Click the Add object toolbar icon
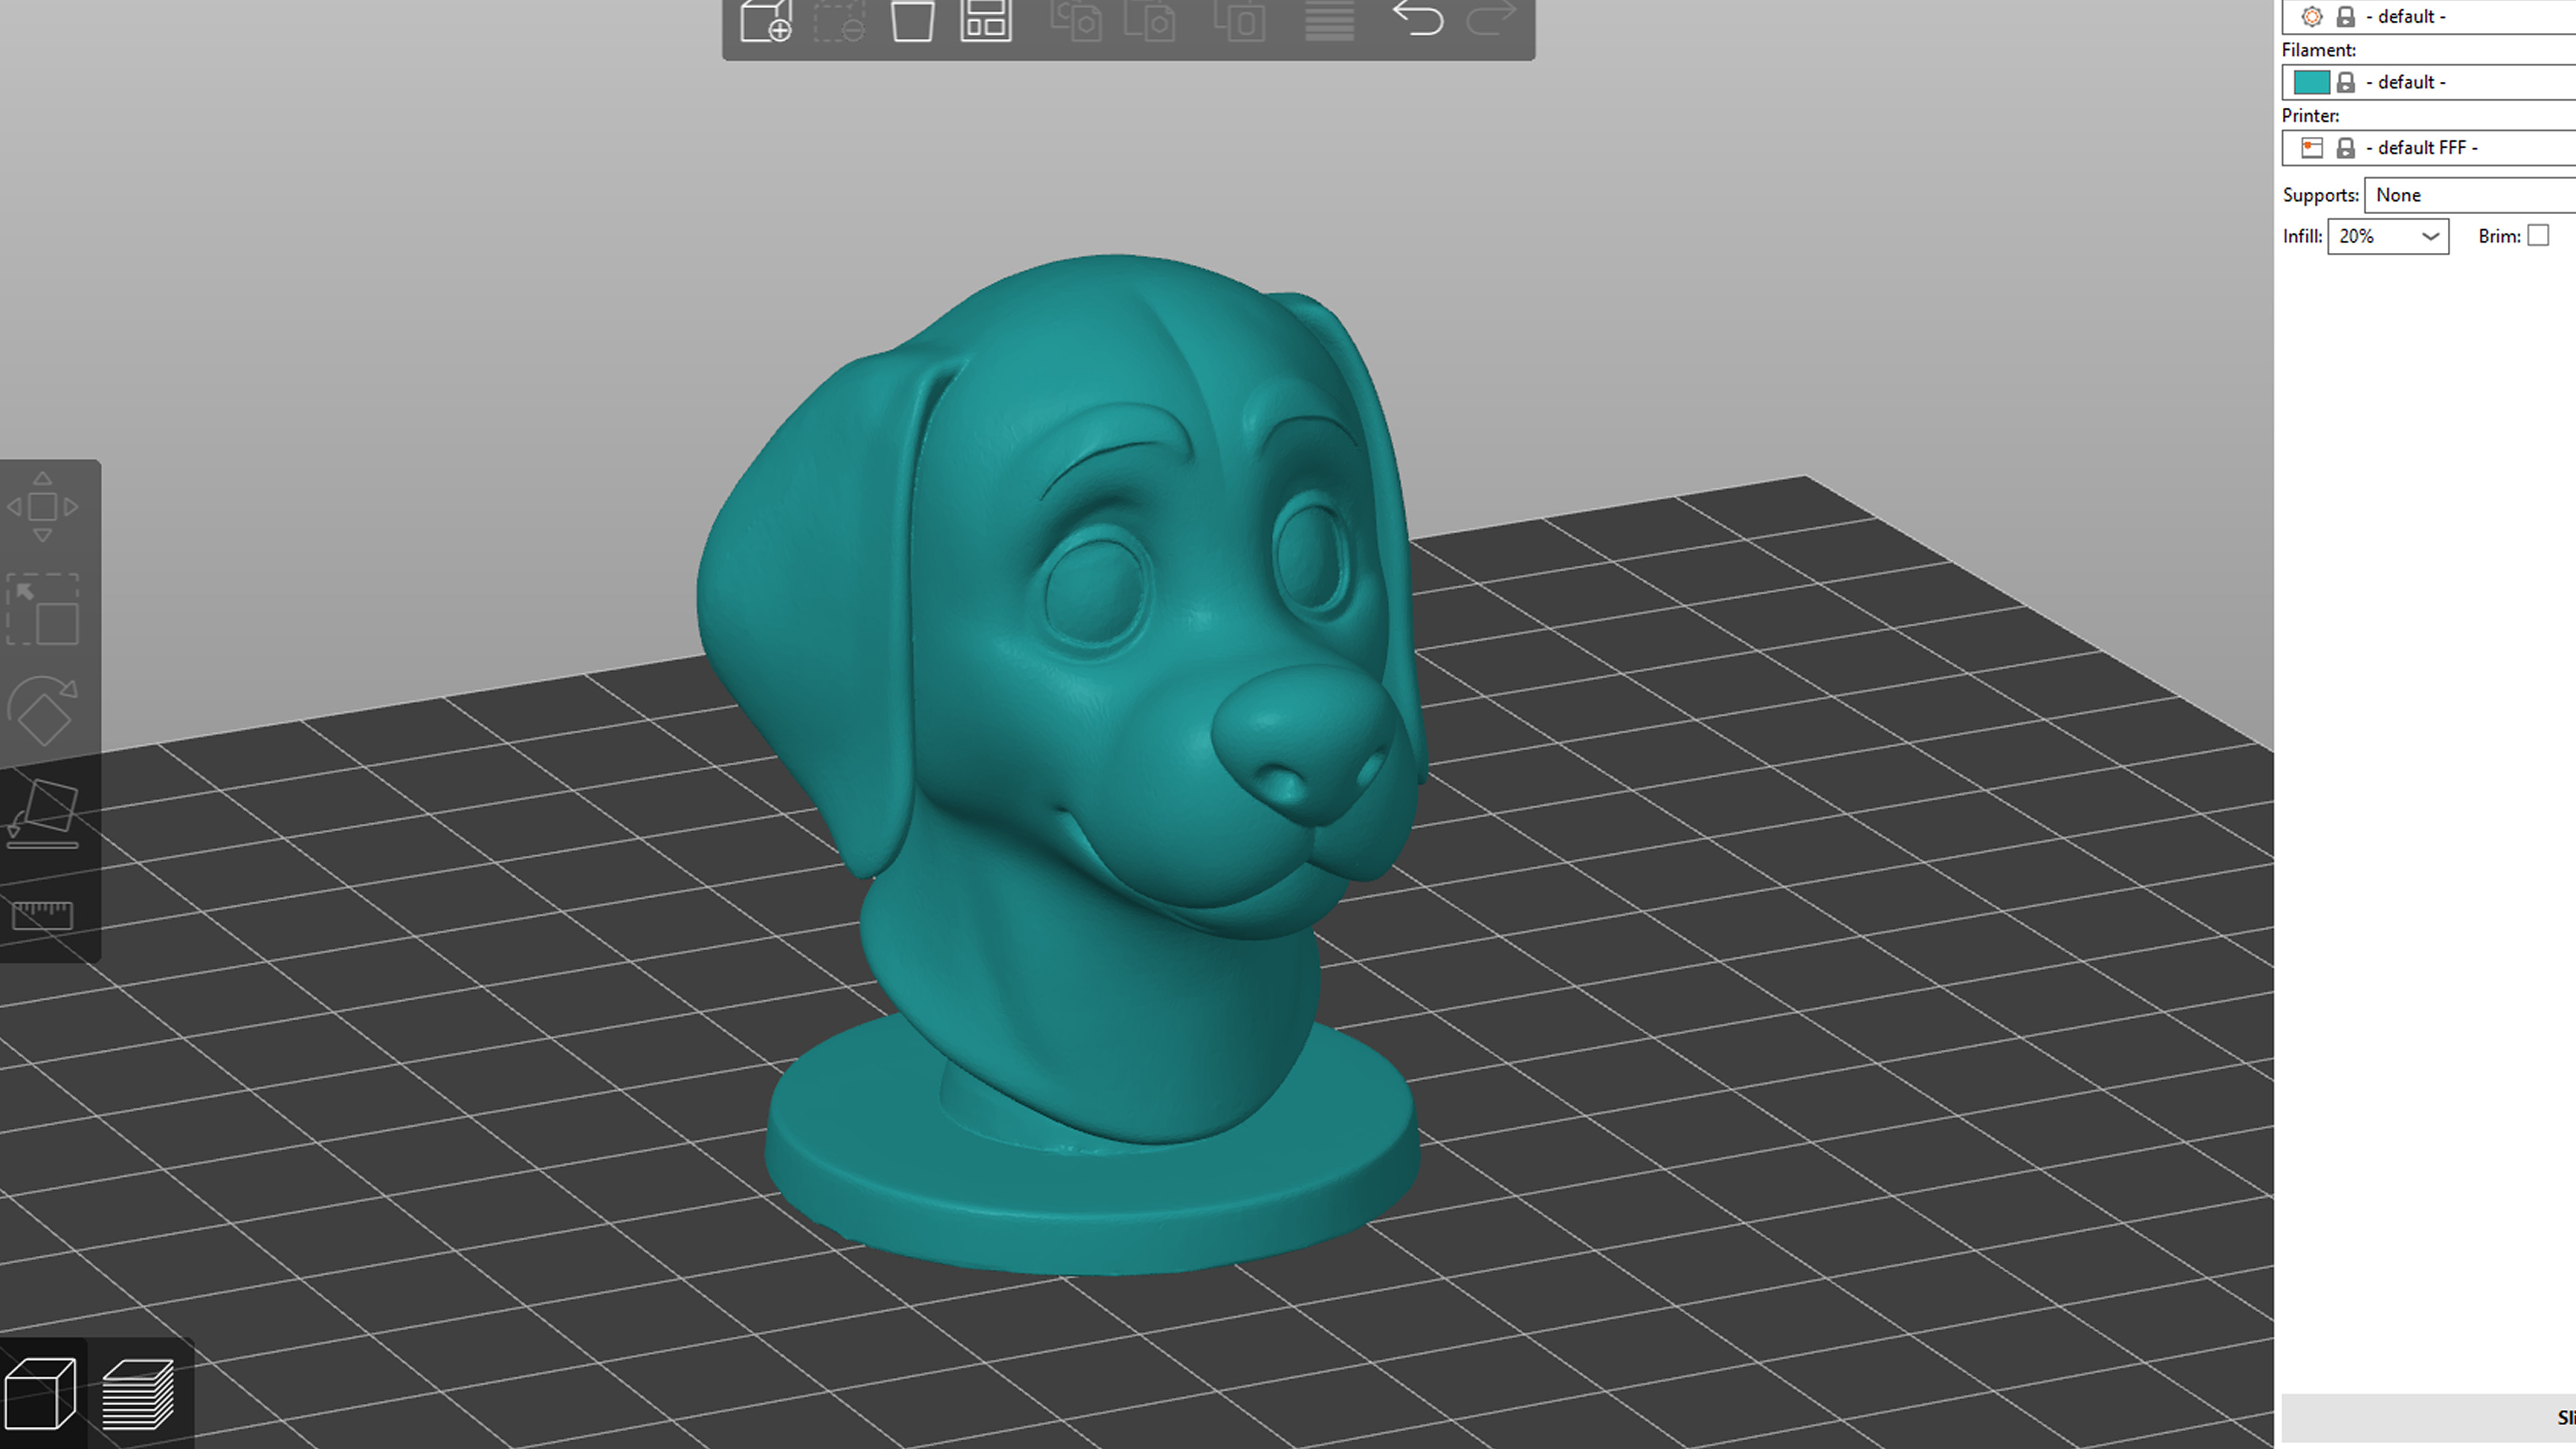Image resolution: width=2576 pixels, height=1449 pixels. [x=765, y=20]
